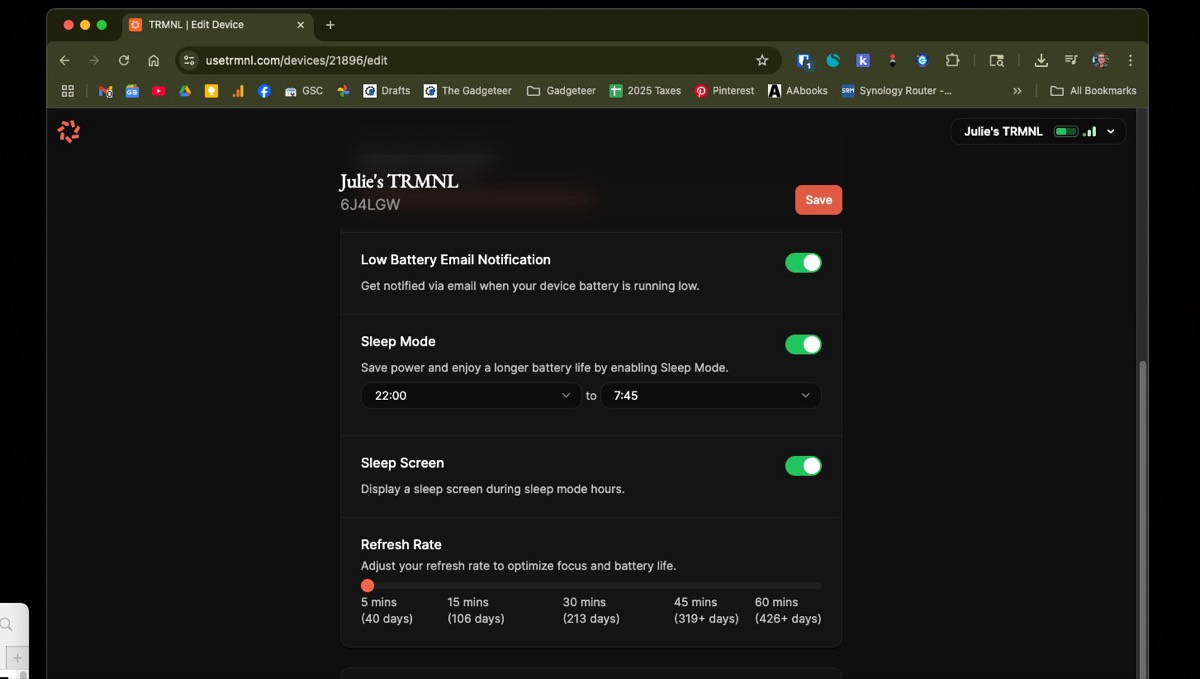1200x679 pixels.
Task: Turn off Sleep Mode toggle
Action: 803,345
